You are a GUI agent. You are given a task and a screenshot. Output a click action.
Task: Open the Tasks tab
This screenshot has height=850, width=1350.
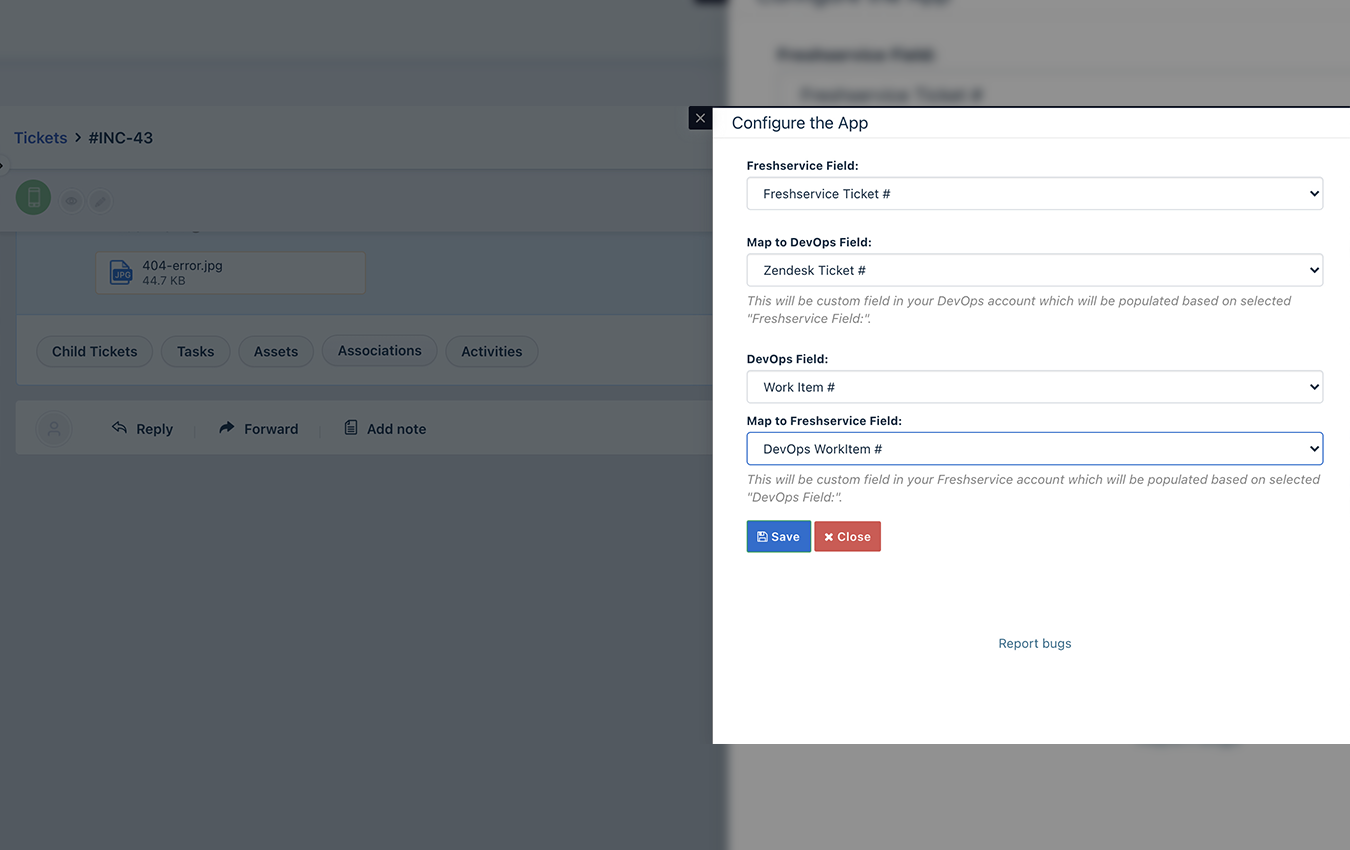(x=195, y=351)
